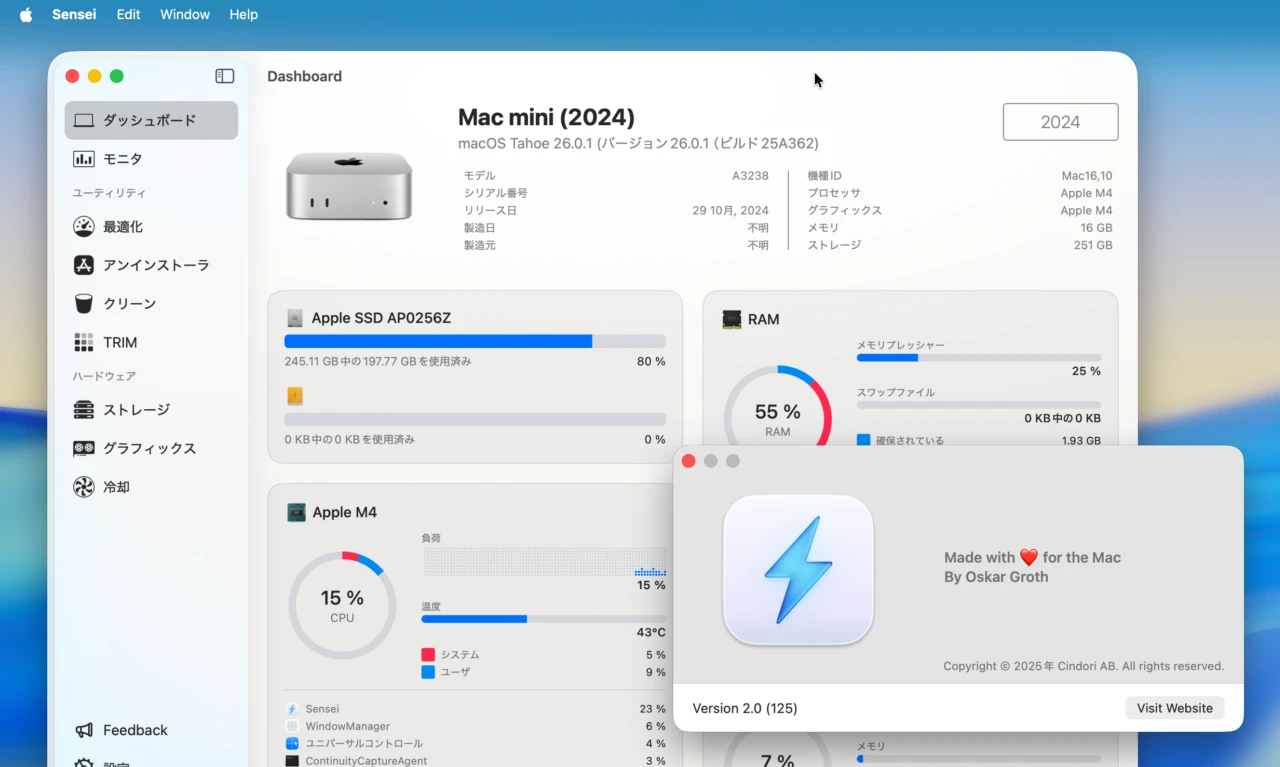Open the ダッシュボード sidebar item

click(150, 120)
